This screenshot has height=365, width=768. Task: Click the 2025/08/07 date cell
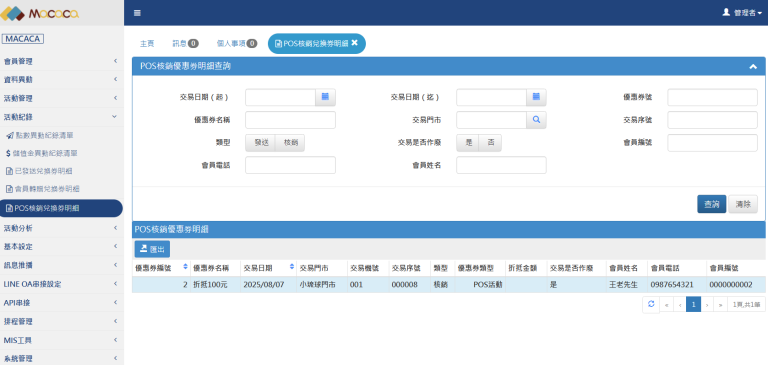268,284
